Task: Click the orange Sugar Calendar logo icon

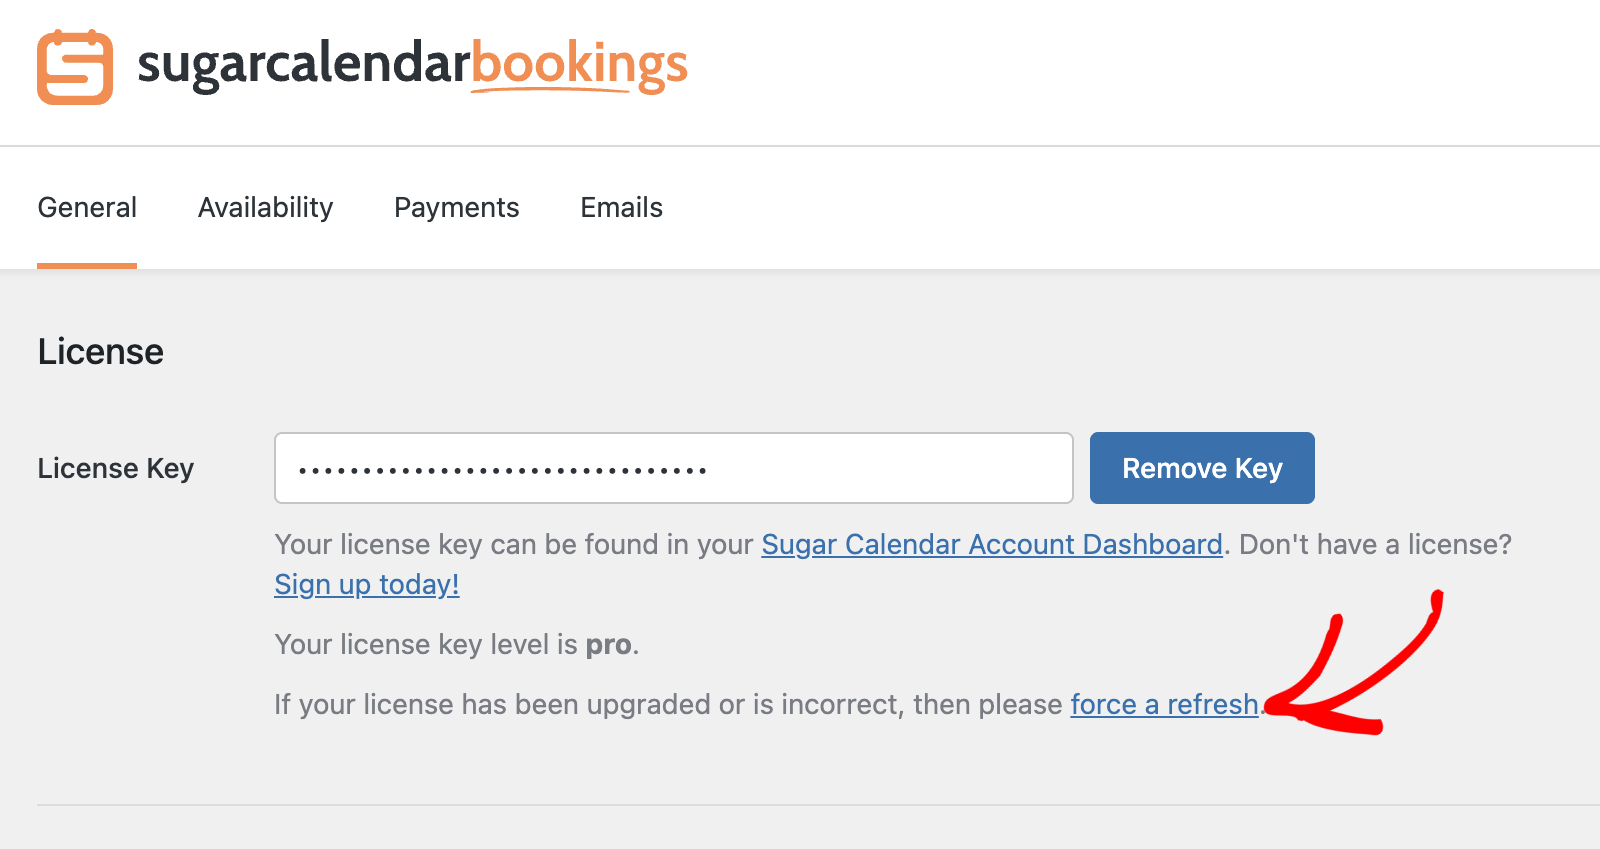Action: (x=75, y=67)
